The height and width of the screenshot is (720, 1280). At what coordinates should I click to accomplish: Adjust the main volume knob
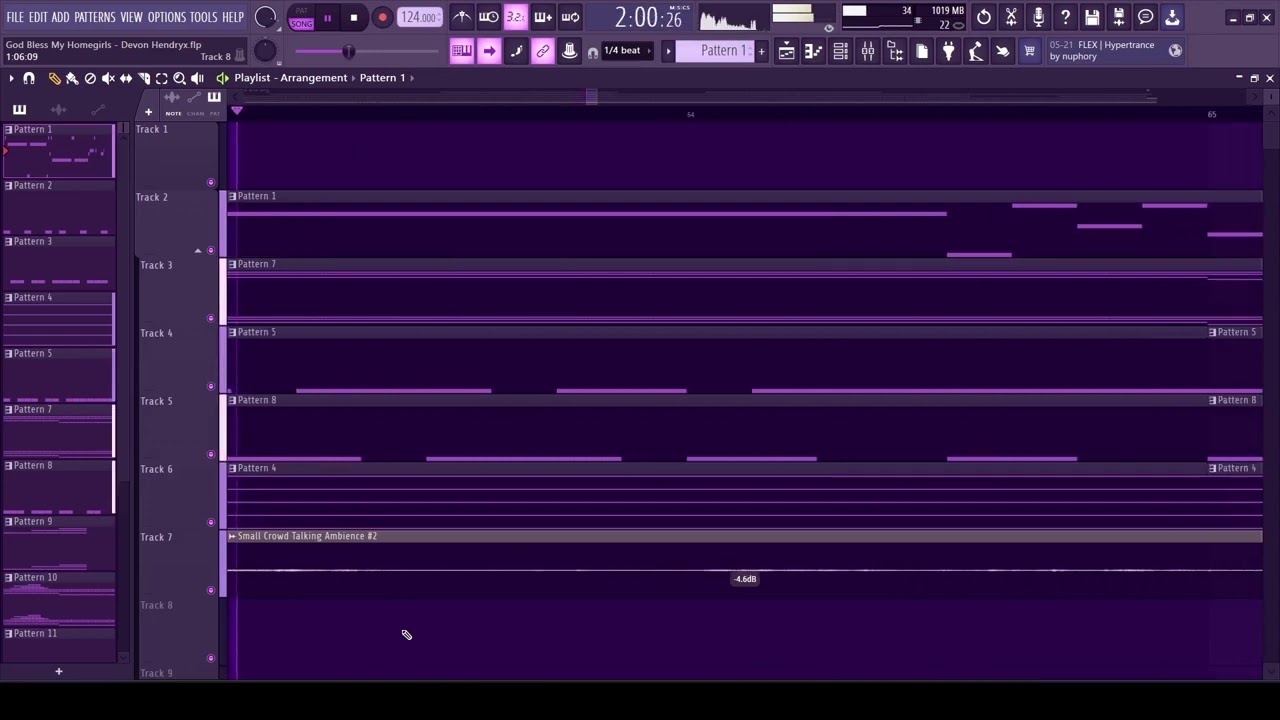(265, 17)
